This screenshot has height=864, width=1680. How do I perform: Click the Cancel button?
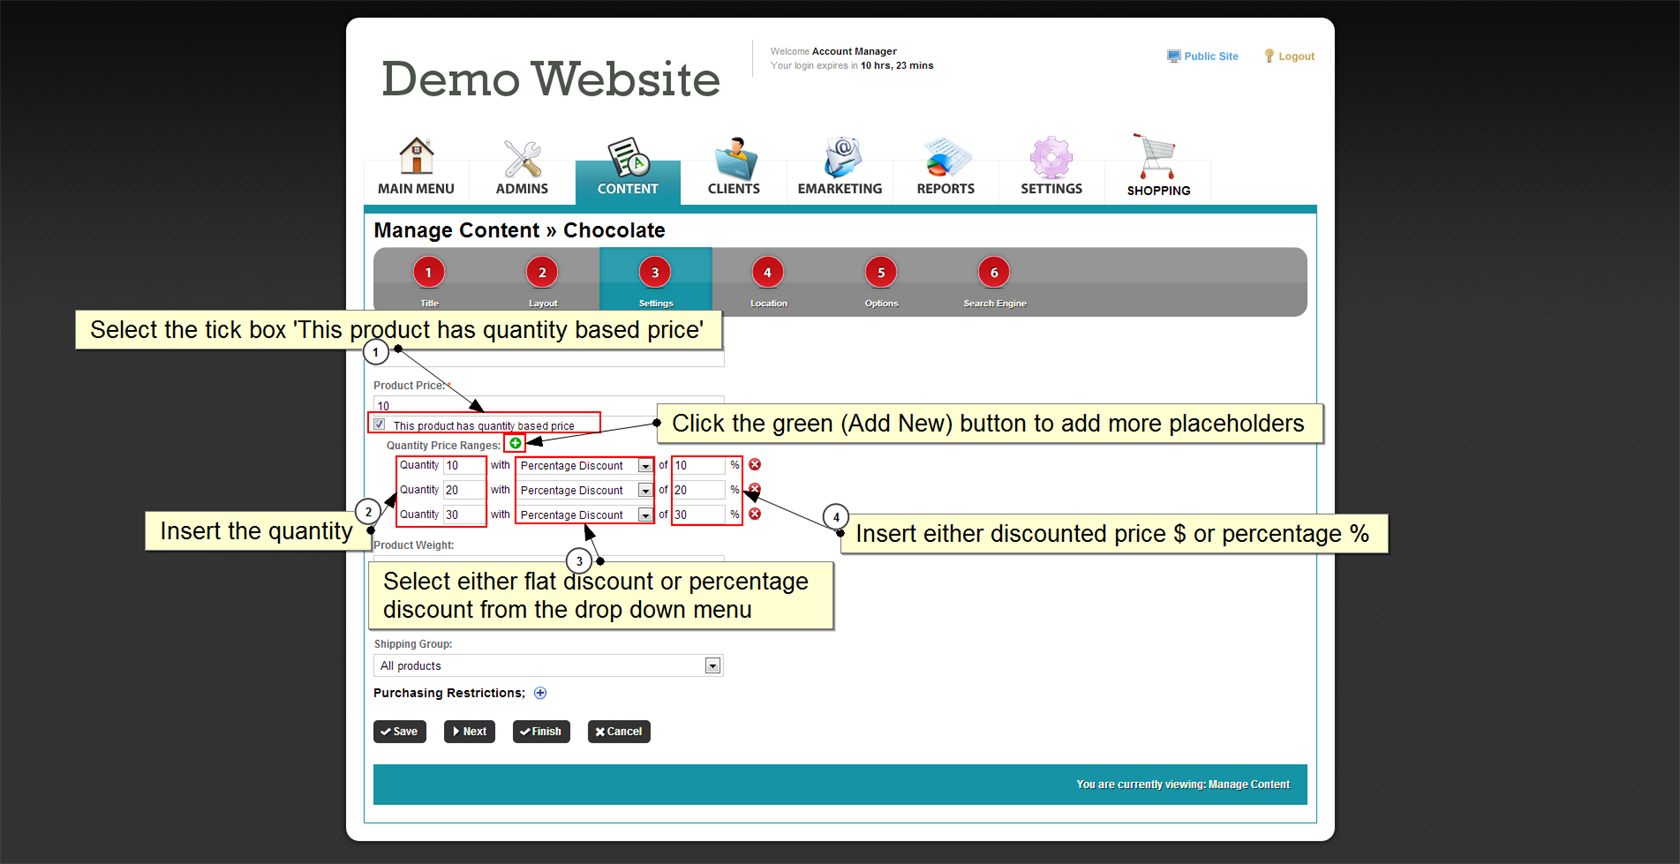[619, 732]
